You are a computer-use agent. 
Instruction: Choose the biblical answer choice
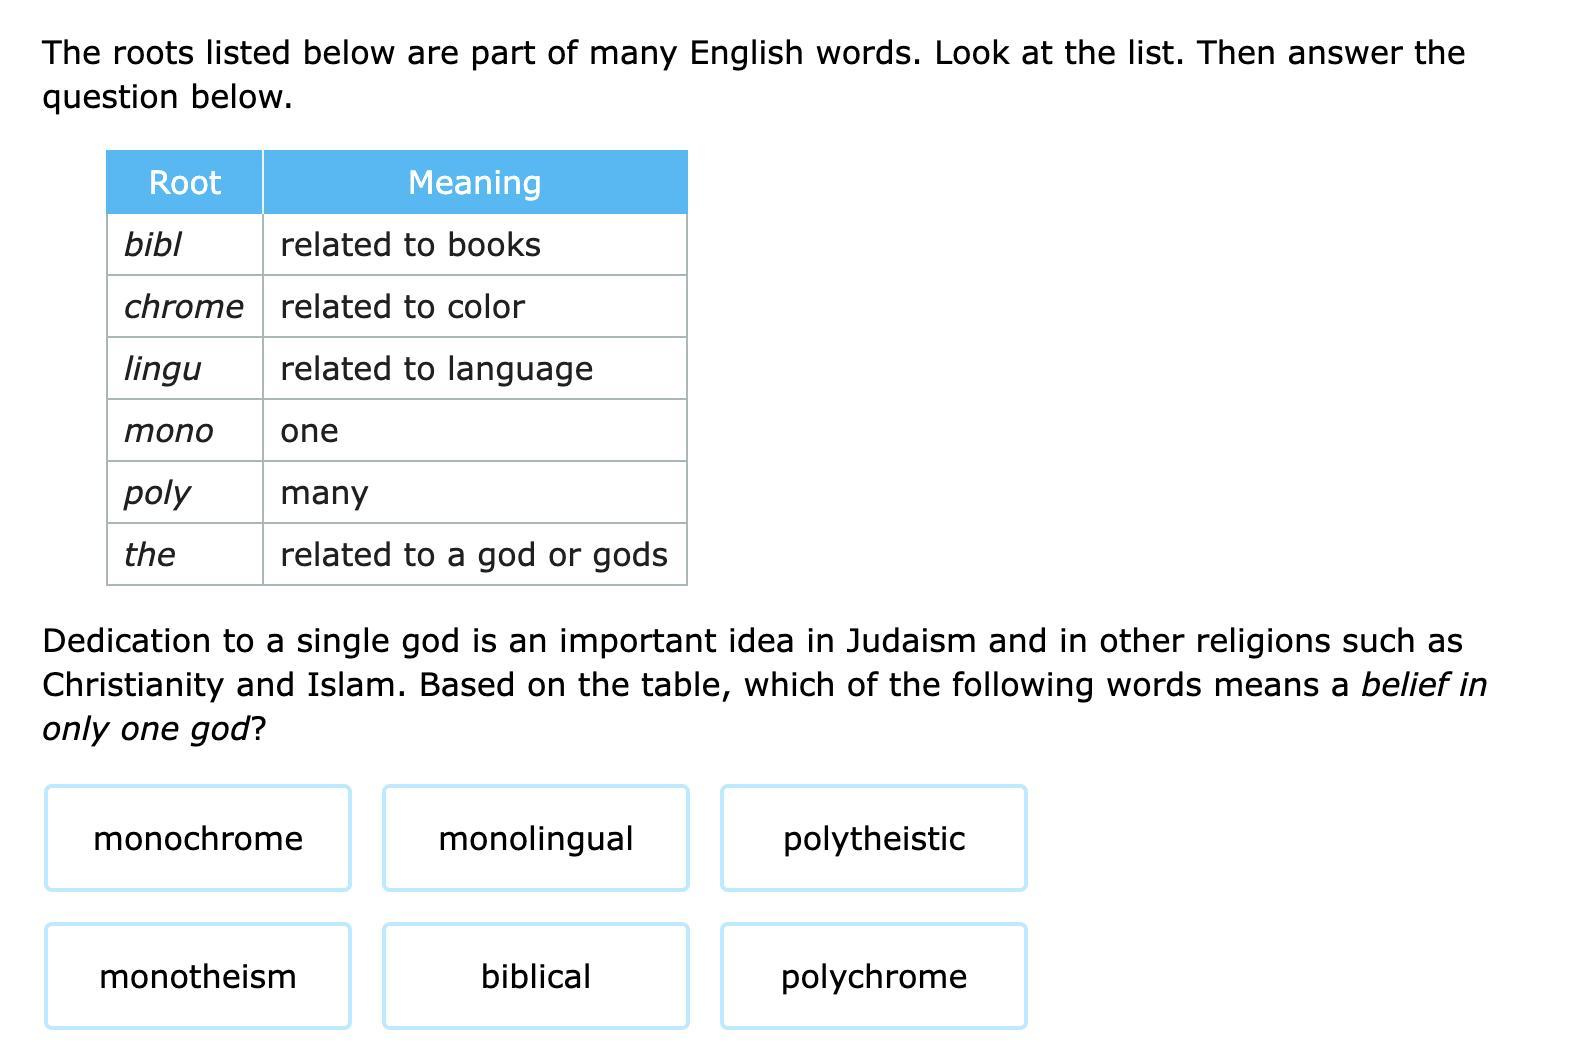[536, 976]
